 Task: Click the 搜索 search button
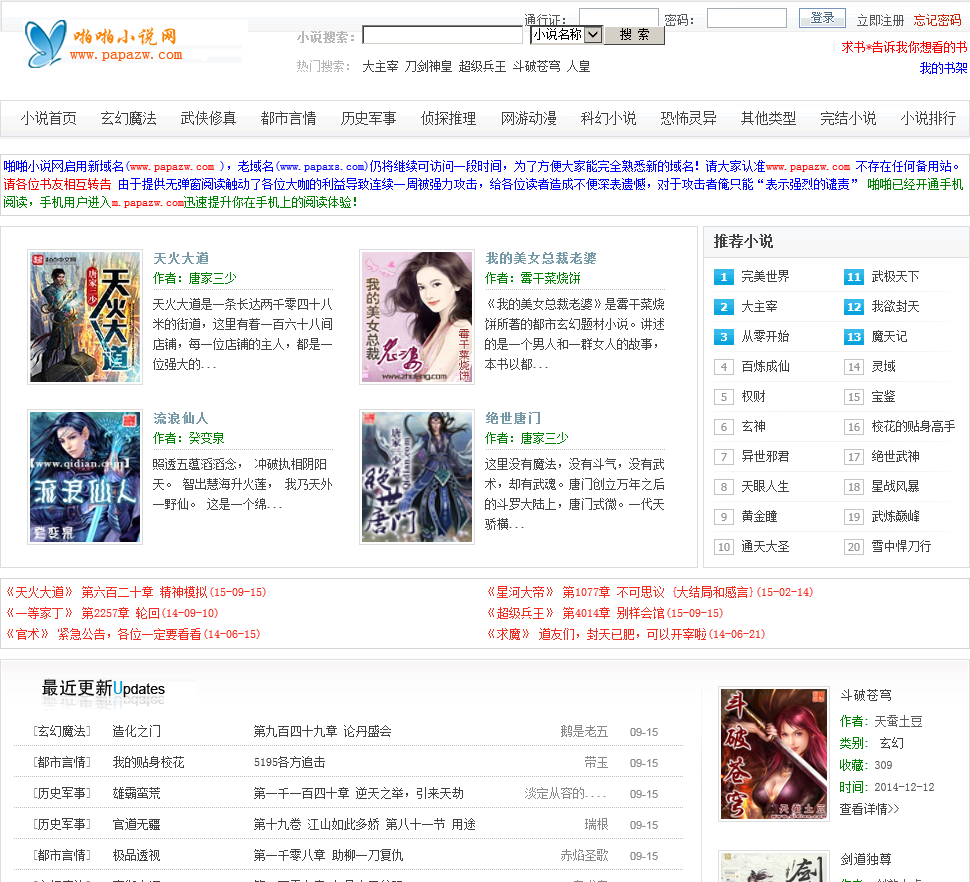tap(634, 35)
